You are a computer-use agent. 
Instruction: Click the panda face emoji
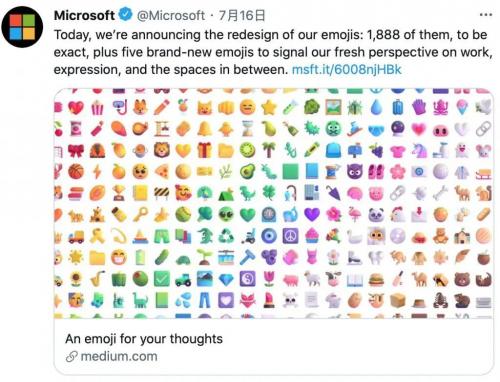(x=376, y=215)
